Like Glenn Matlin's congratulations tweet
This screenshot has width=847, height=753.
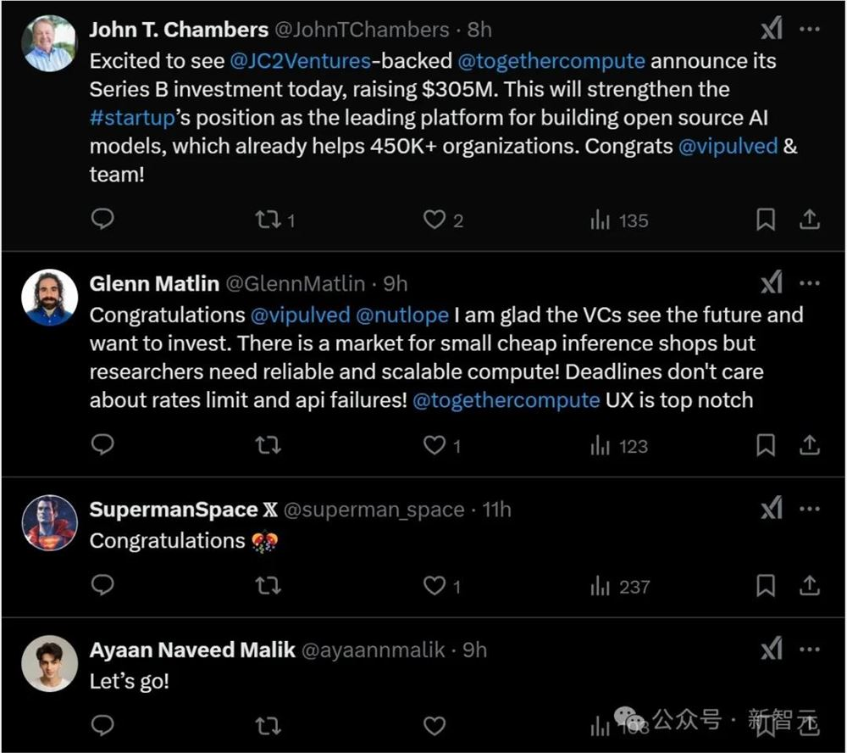pyautogui.click(x=433, y=445)
